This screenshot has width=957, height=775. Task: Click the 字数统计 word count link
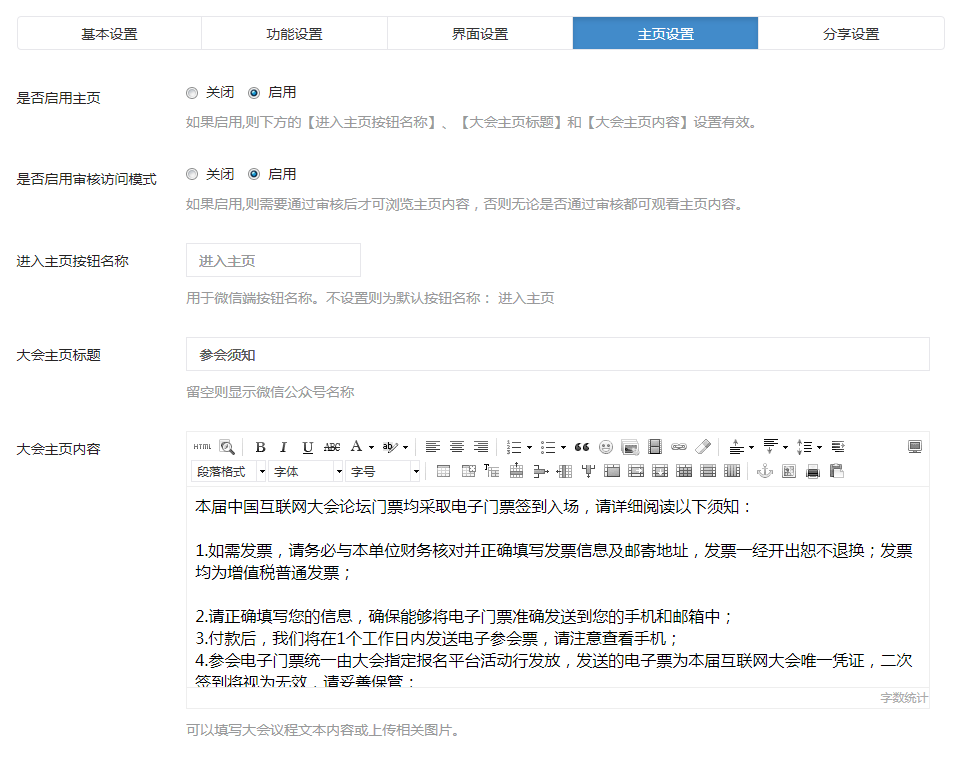903,697
